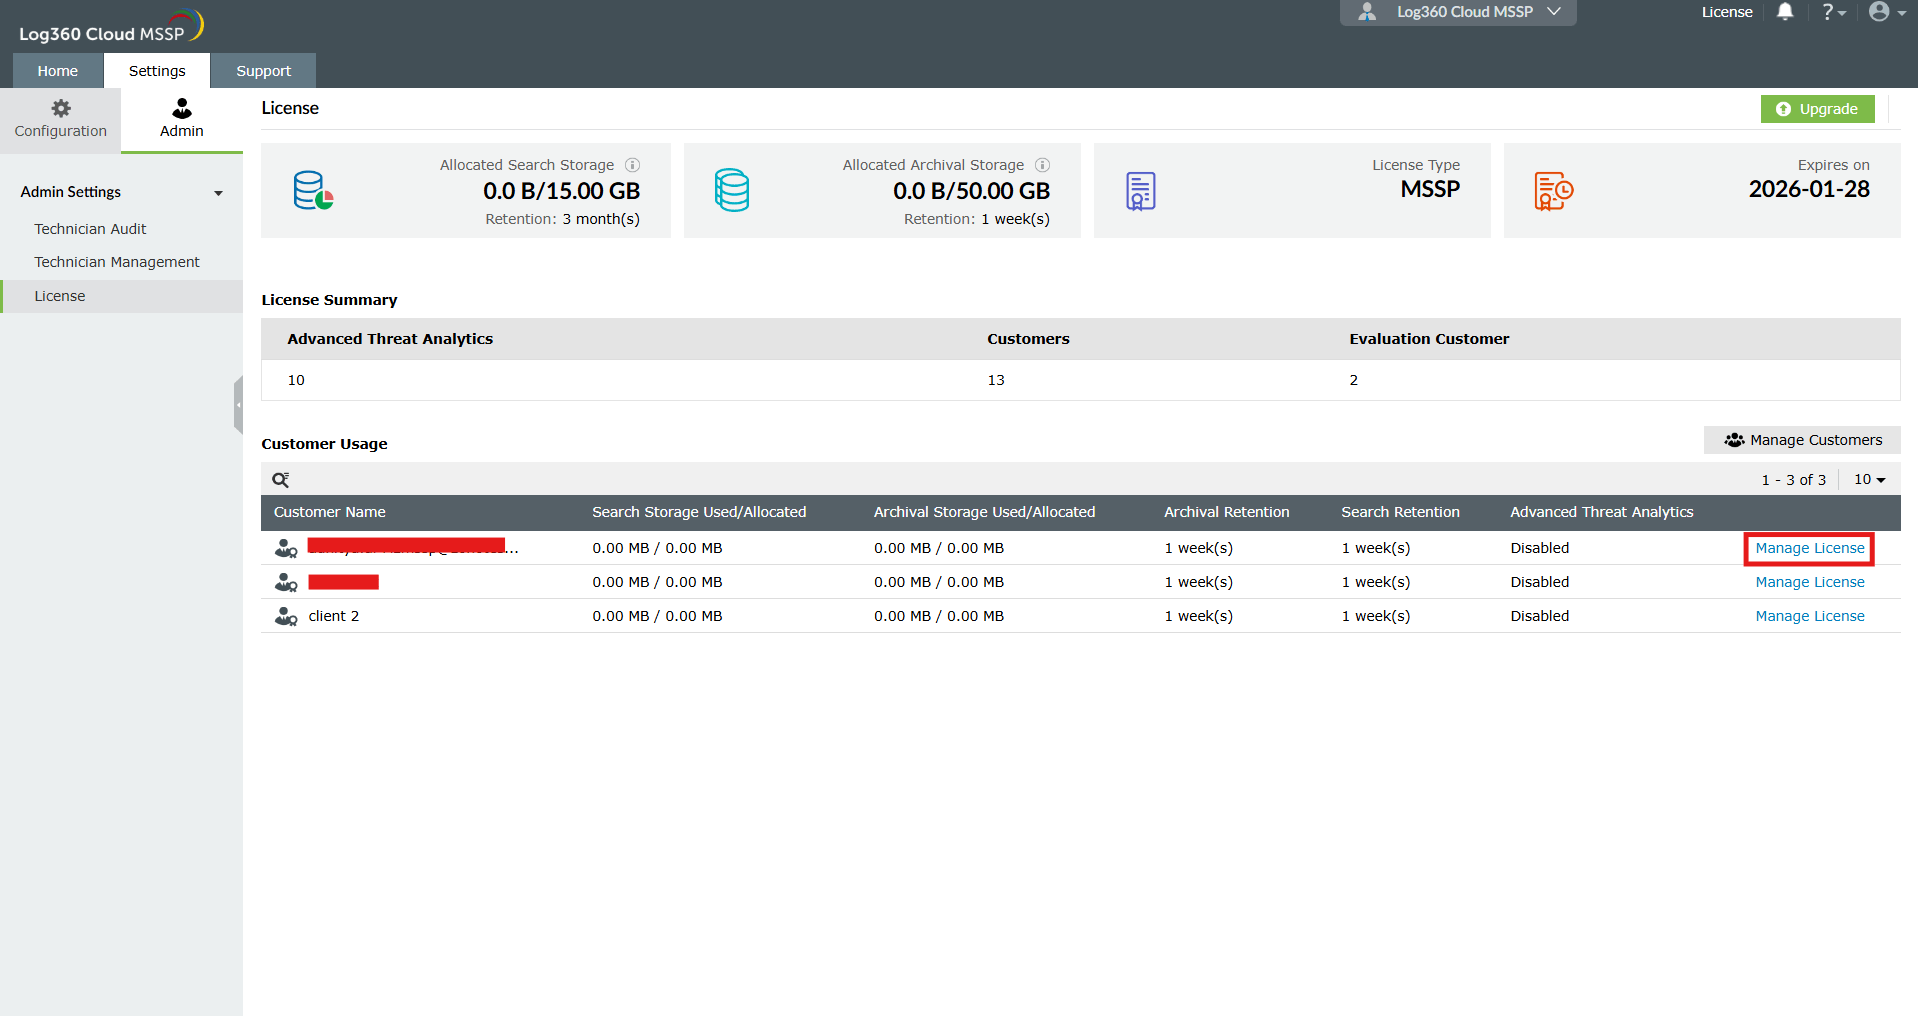The image size is (1918, 1016).
Task: Open Manage License for client 2
Action: [x=1810, y=616]
